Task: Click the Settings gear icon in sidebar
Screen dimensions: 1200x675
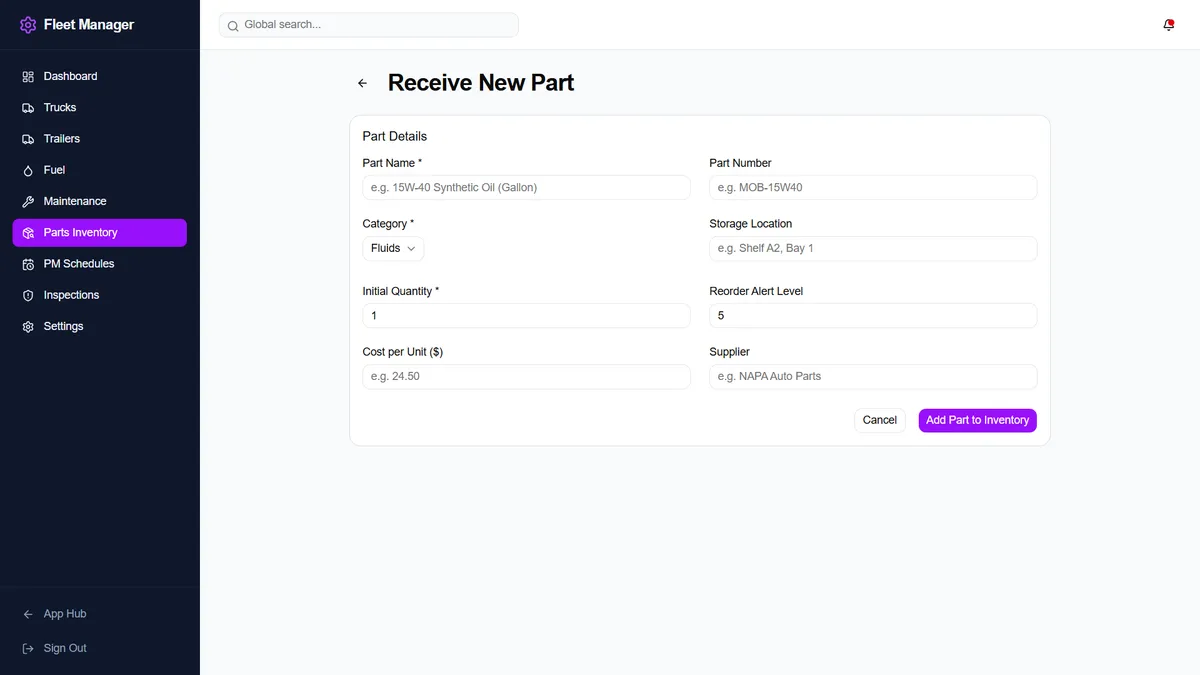Action: click(28, 327)
